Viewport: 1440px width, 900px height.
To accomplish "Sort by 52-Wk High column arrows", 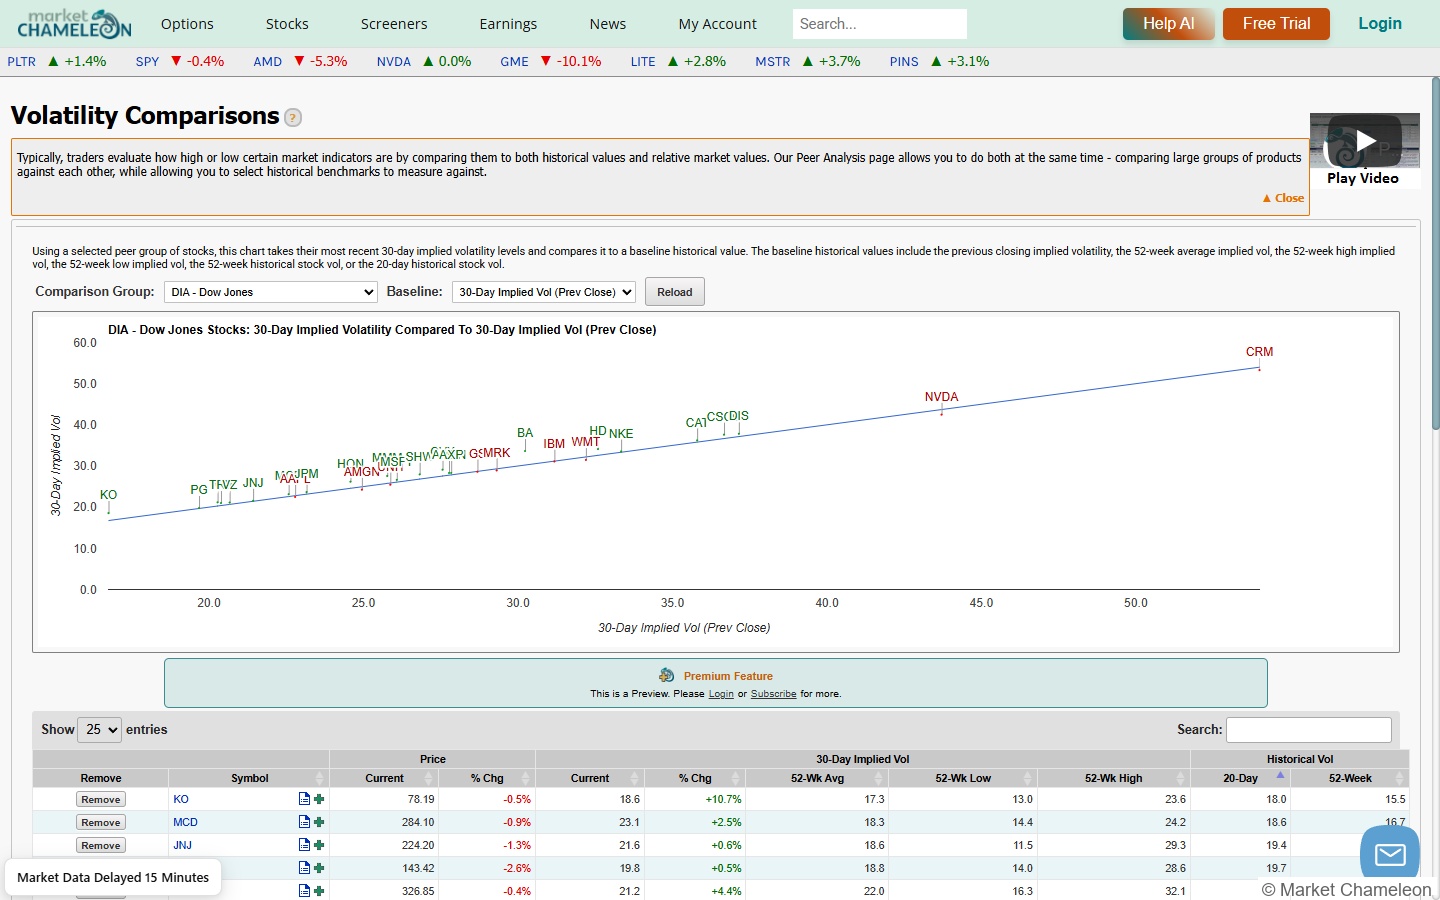I will 1181,778.
